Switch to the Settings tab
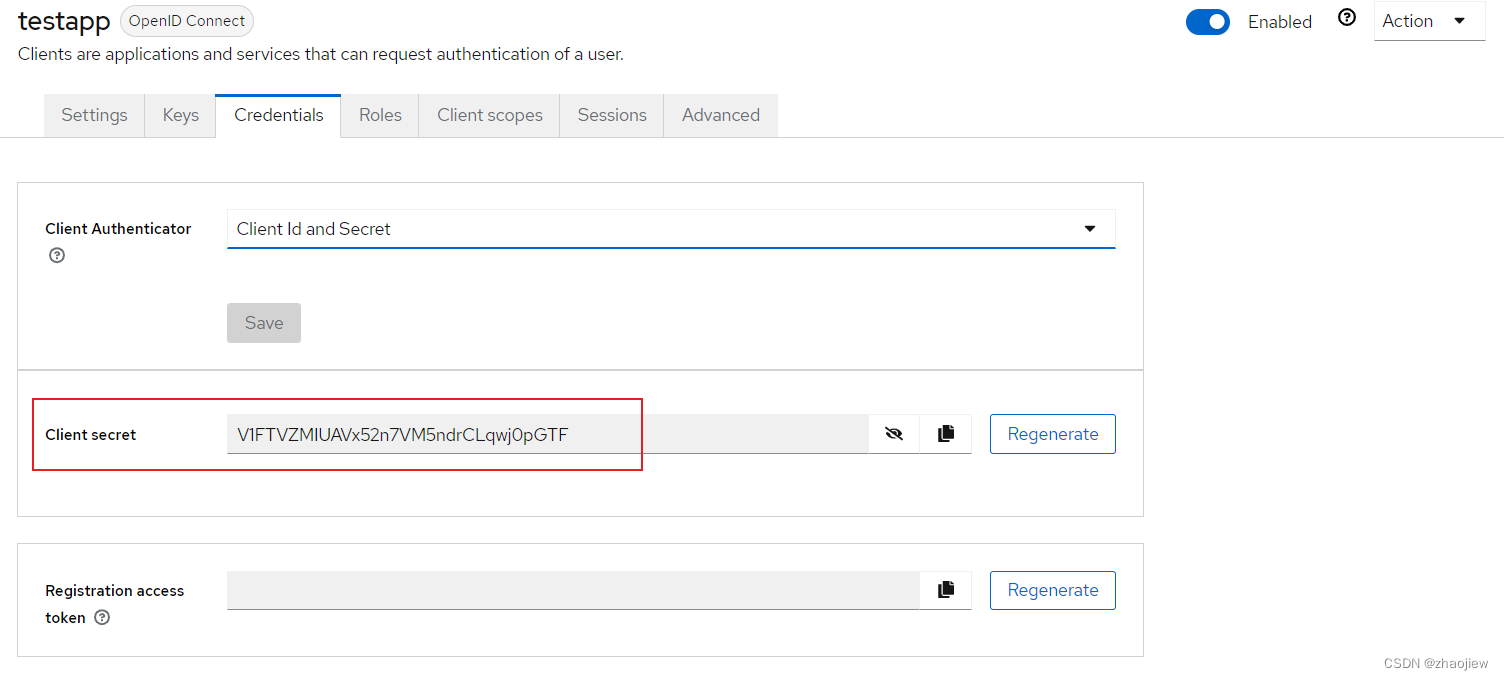Image resolution: width=1504 pixels, height=680 pixels. [94, 115]
